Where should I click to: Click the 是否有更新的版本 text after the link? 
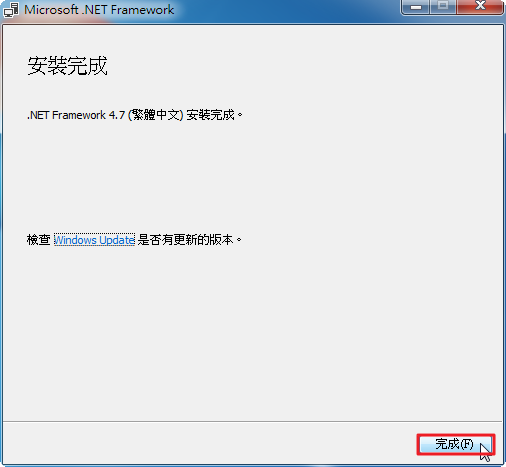pyautogui.click(x=186, y=240)
